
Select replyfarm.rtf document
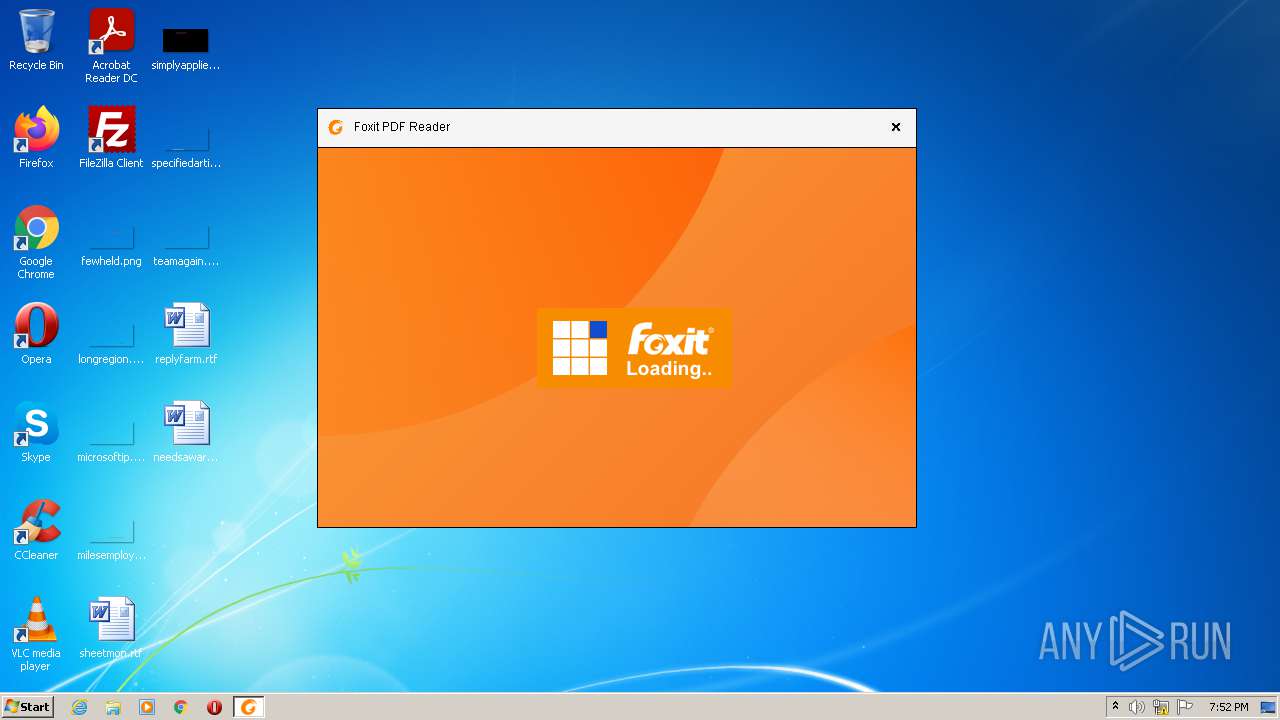click(186, 334)
